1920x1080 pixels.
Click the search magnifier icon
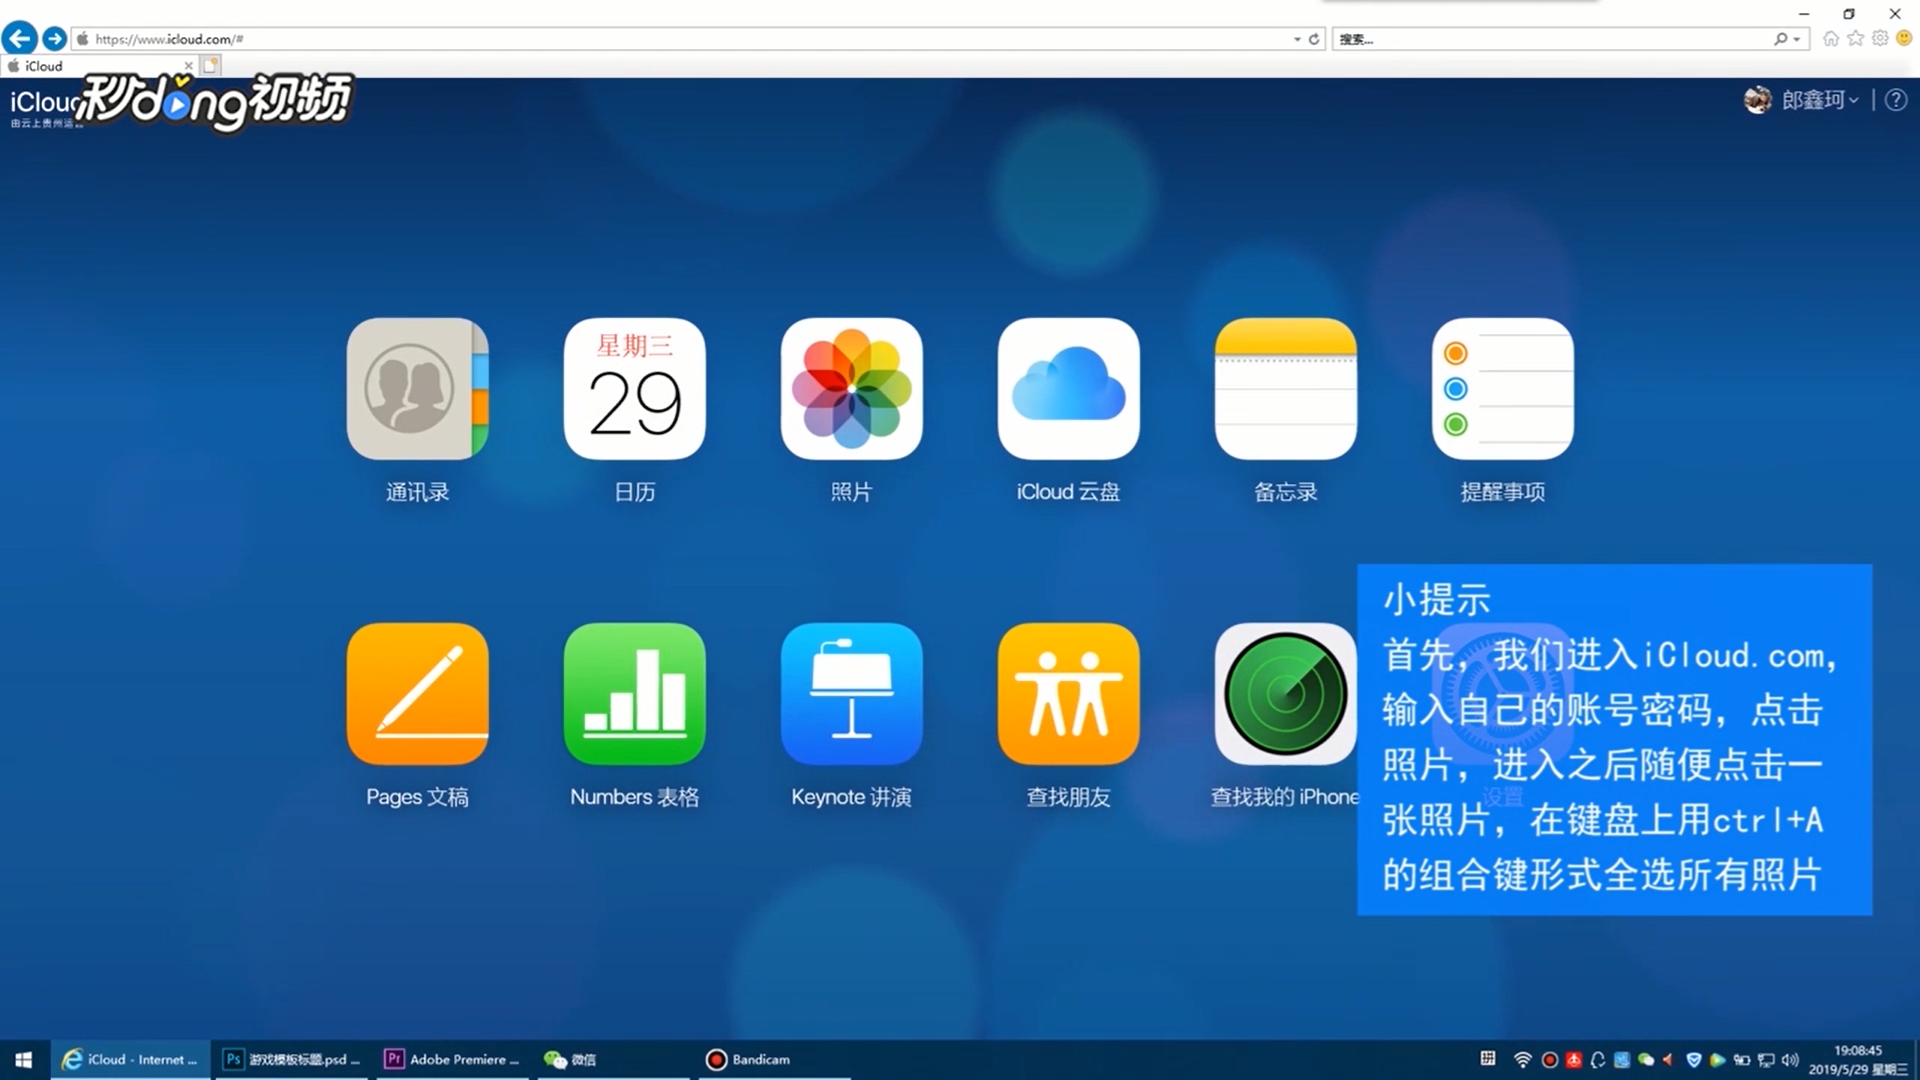(x=1781, y=39)
